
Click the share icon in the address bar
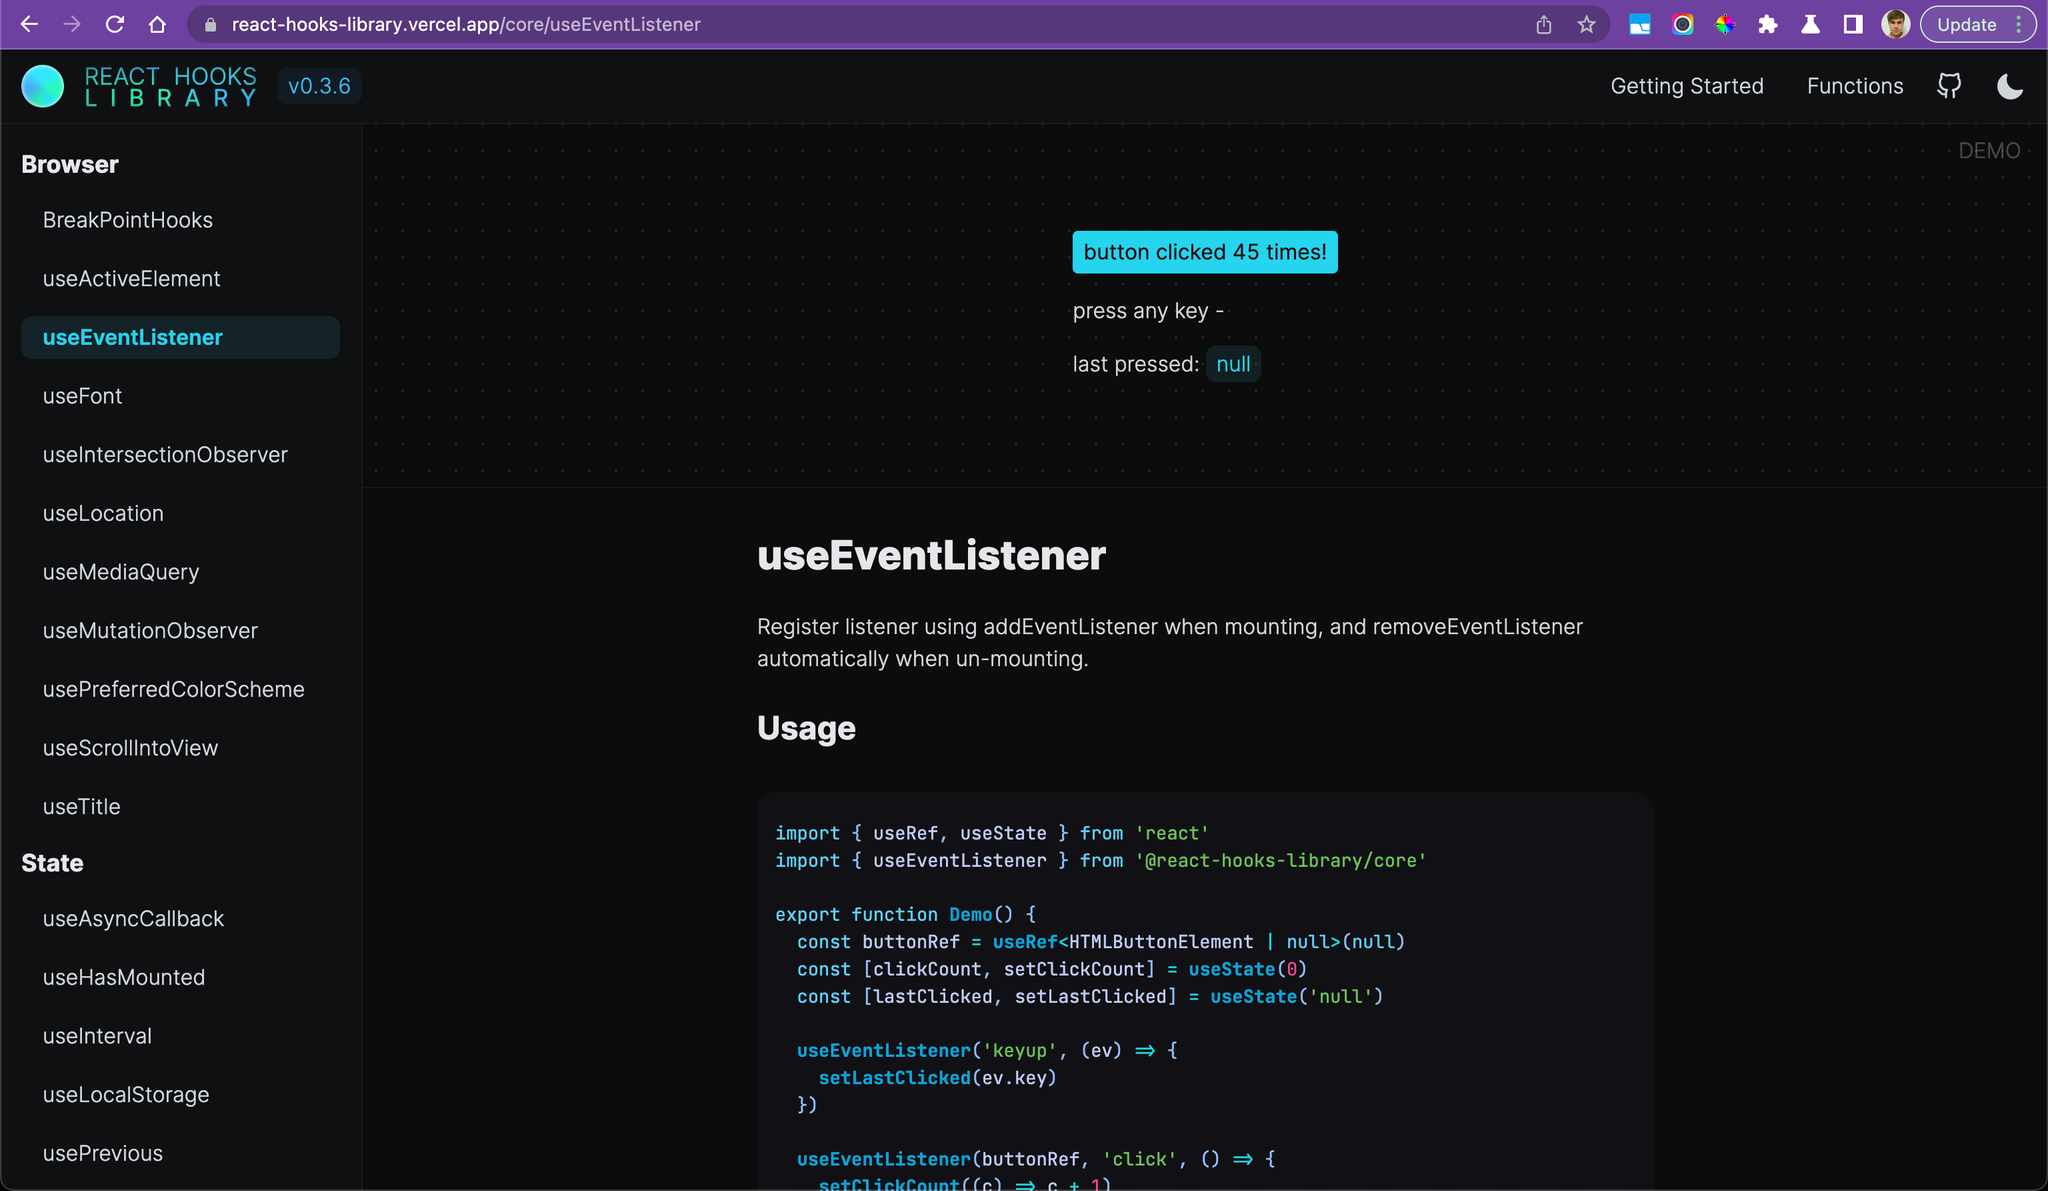pyautogui.click(x=1544, y=24)
